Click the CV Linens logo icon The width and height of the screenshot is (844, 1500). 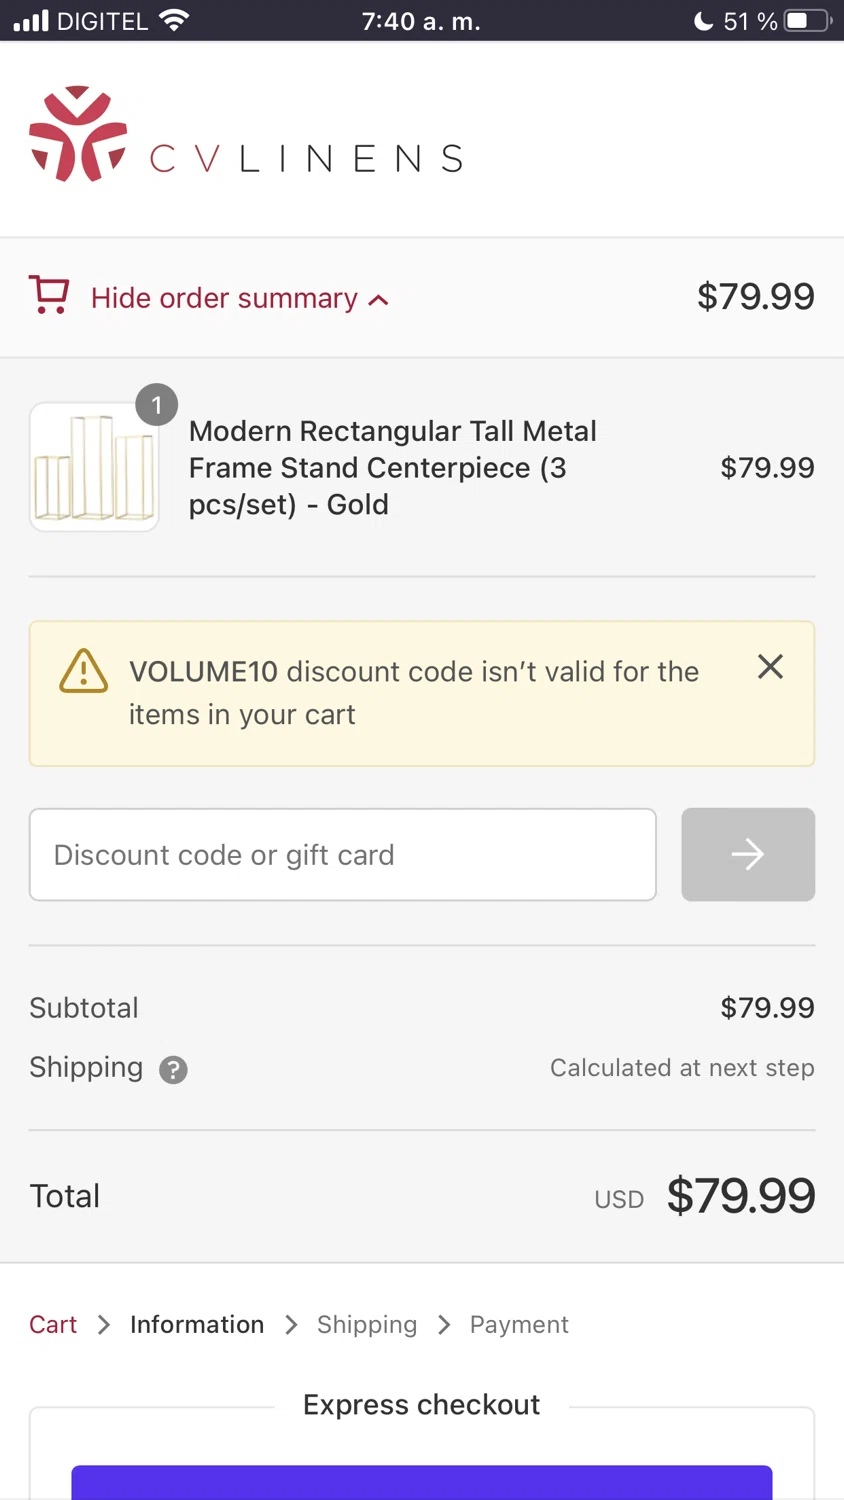pos(78,134)
